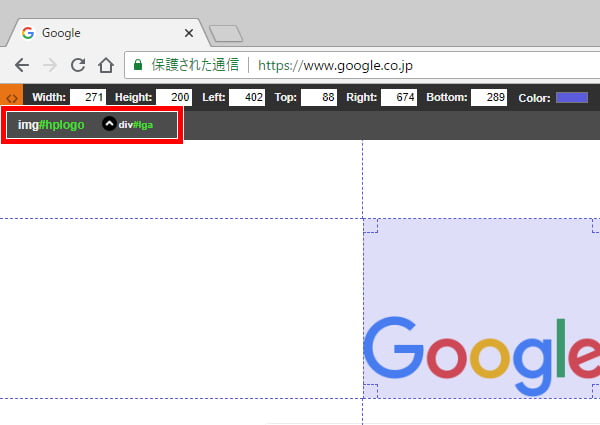Click the Left value field

click(246, 98)
